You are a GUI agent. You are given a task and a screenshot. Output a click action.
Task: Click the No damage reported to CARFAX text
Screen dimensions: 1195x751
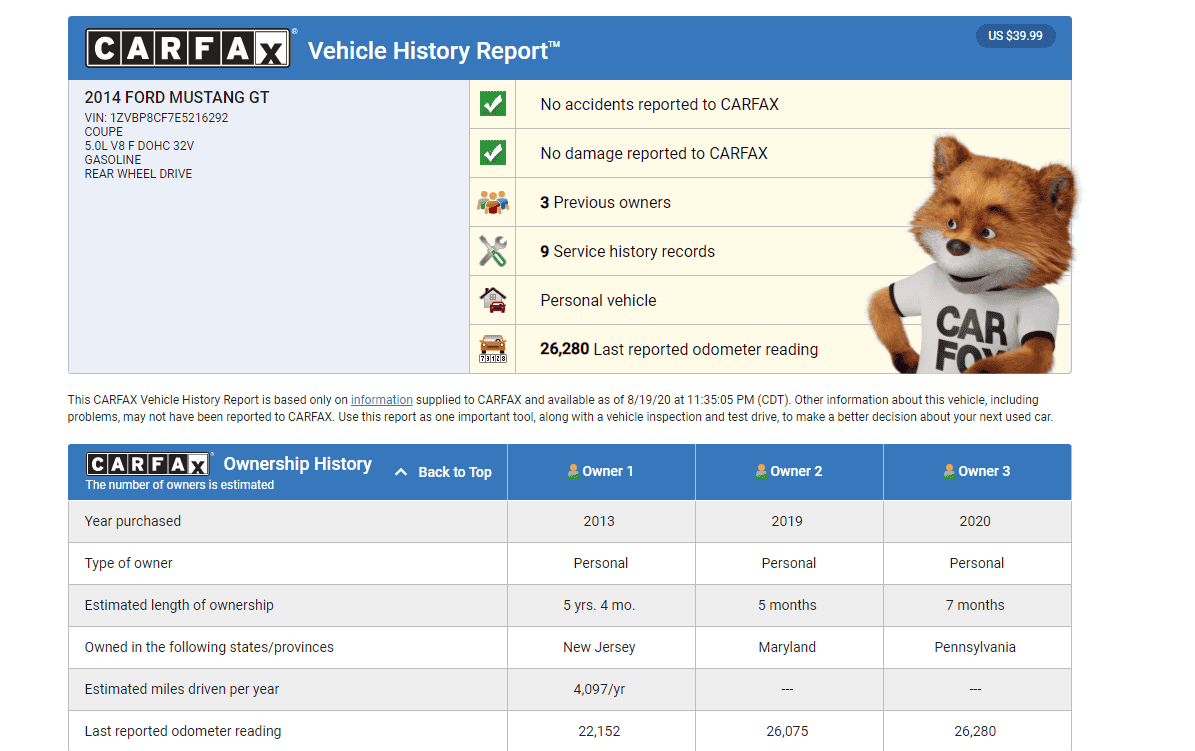(654, 153)
